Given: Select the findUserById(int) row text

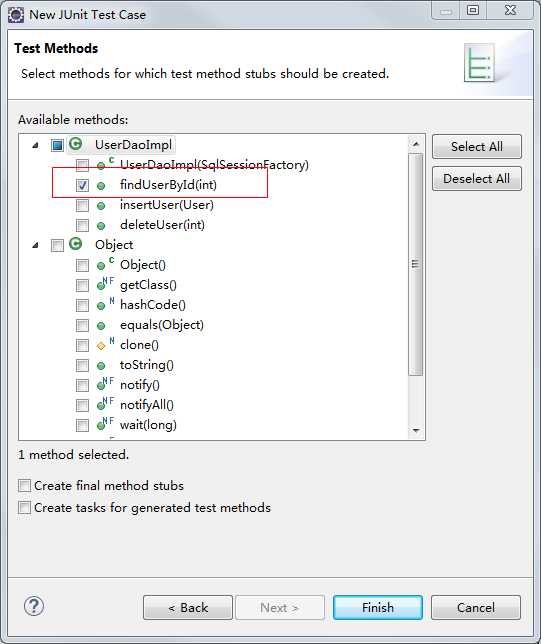Looking at the screenshot, I should [168, 185].
